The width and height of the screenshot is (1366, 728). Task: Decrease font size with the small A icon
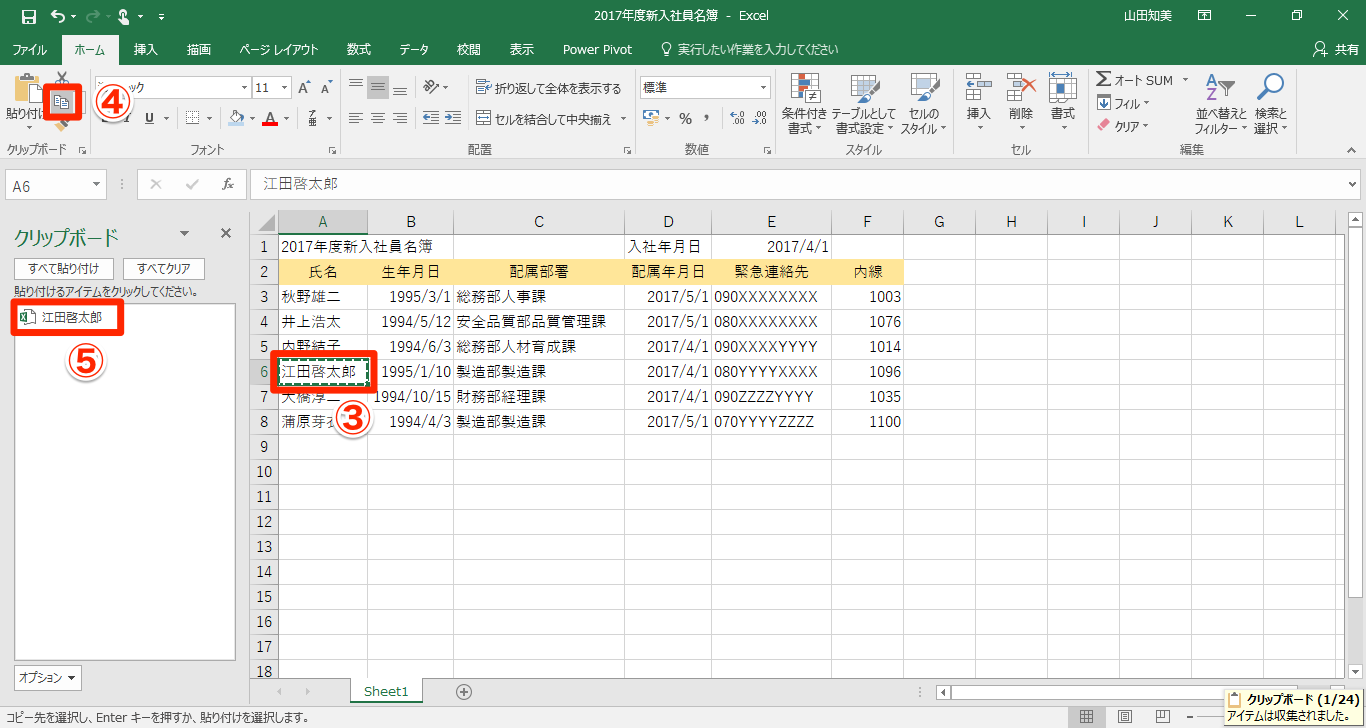point(326,88)
